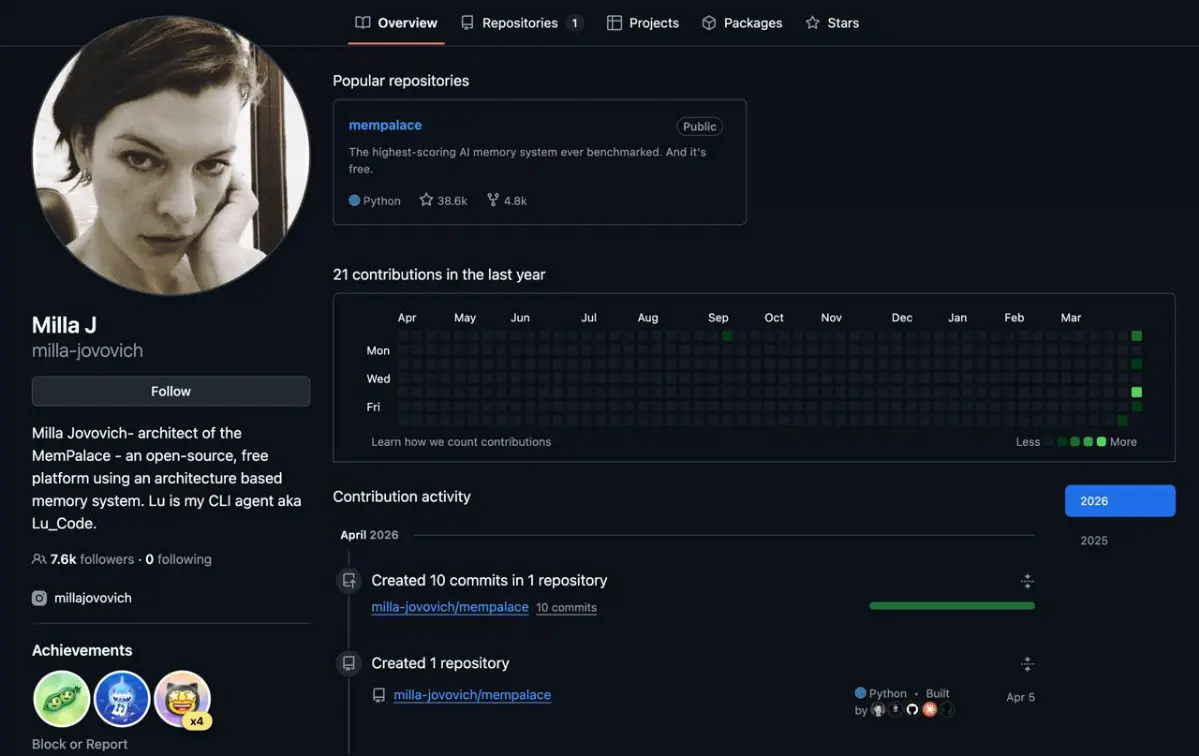Click the followers people icon
The width and height of the screenshot is (1199, 756).
(39, 560)
